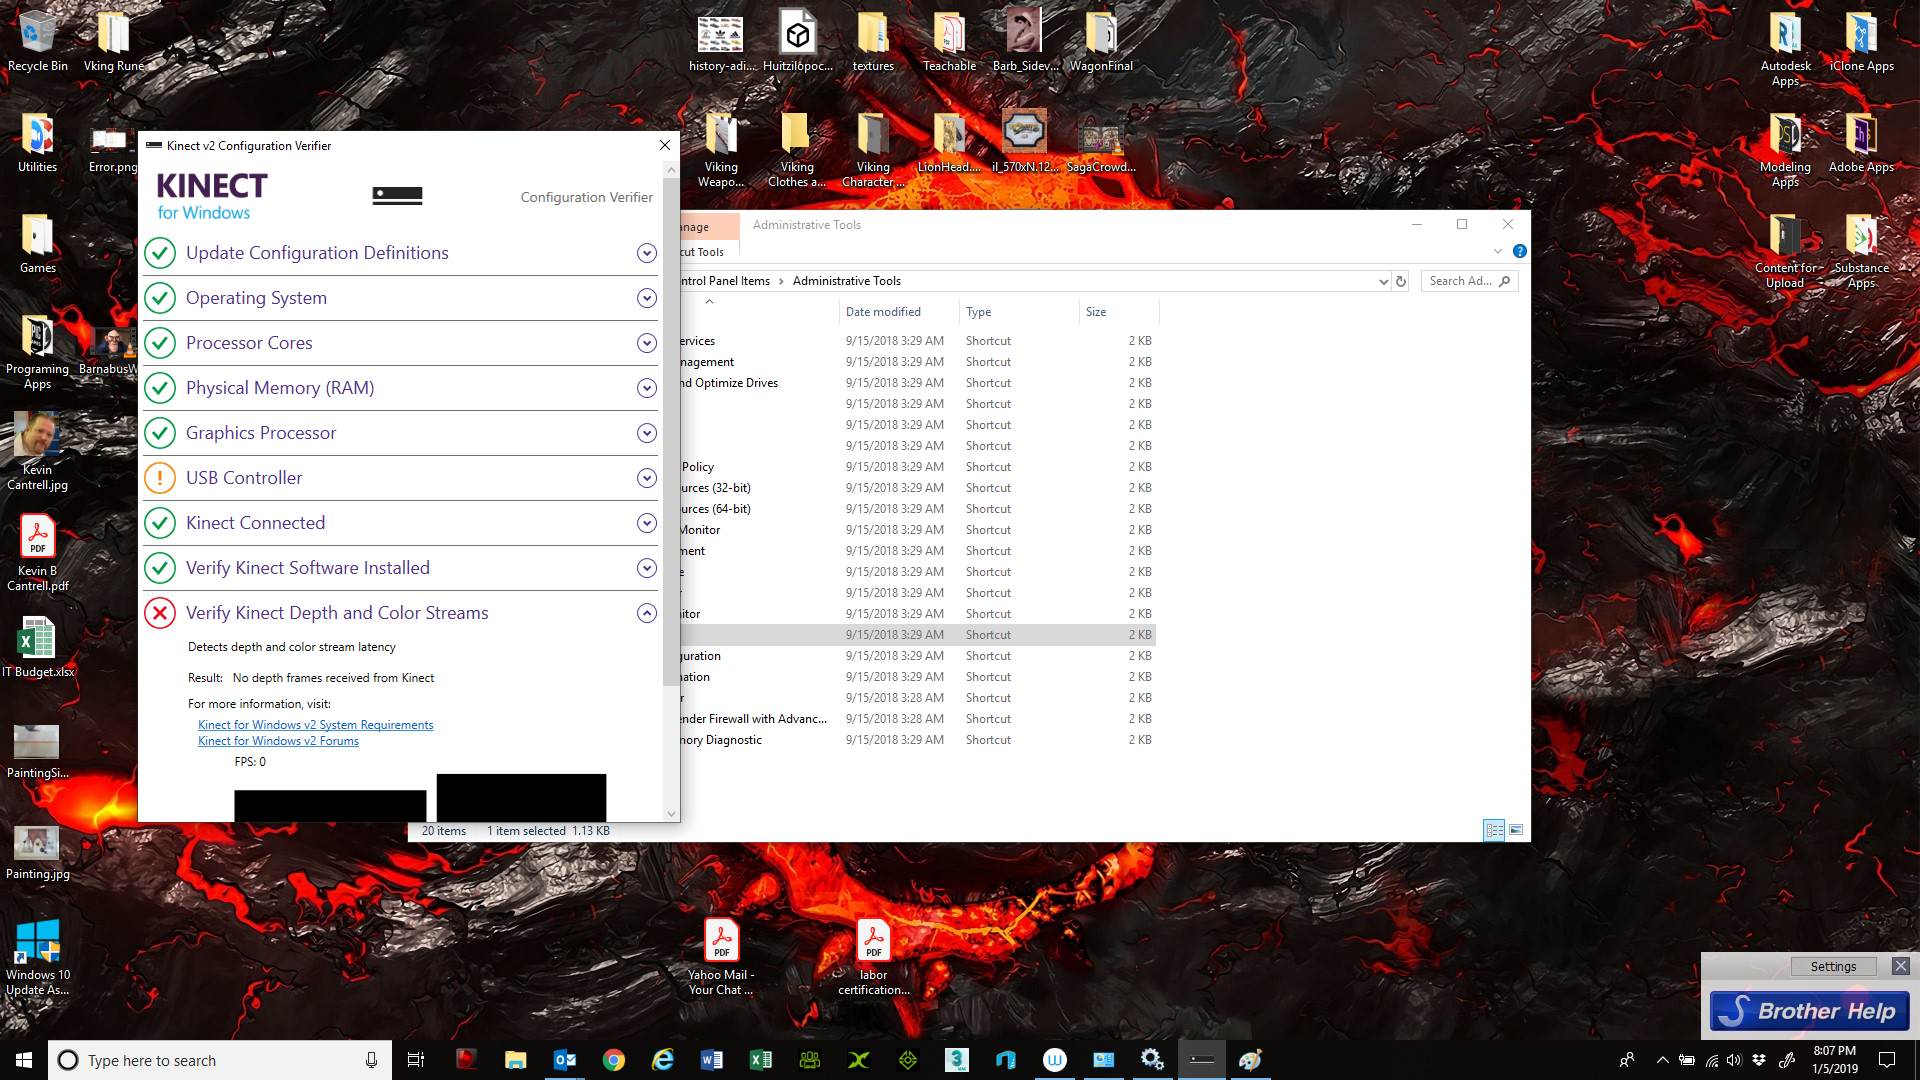Expand Verify Kinect Software Installed section
The height and width of the screenshot is (1080, 1920).
pyautogui.click(x=647, y=568)
